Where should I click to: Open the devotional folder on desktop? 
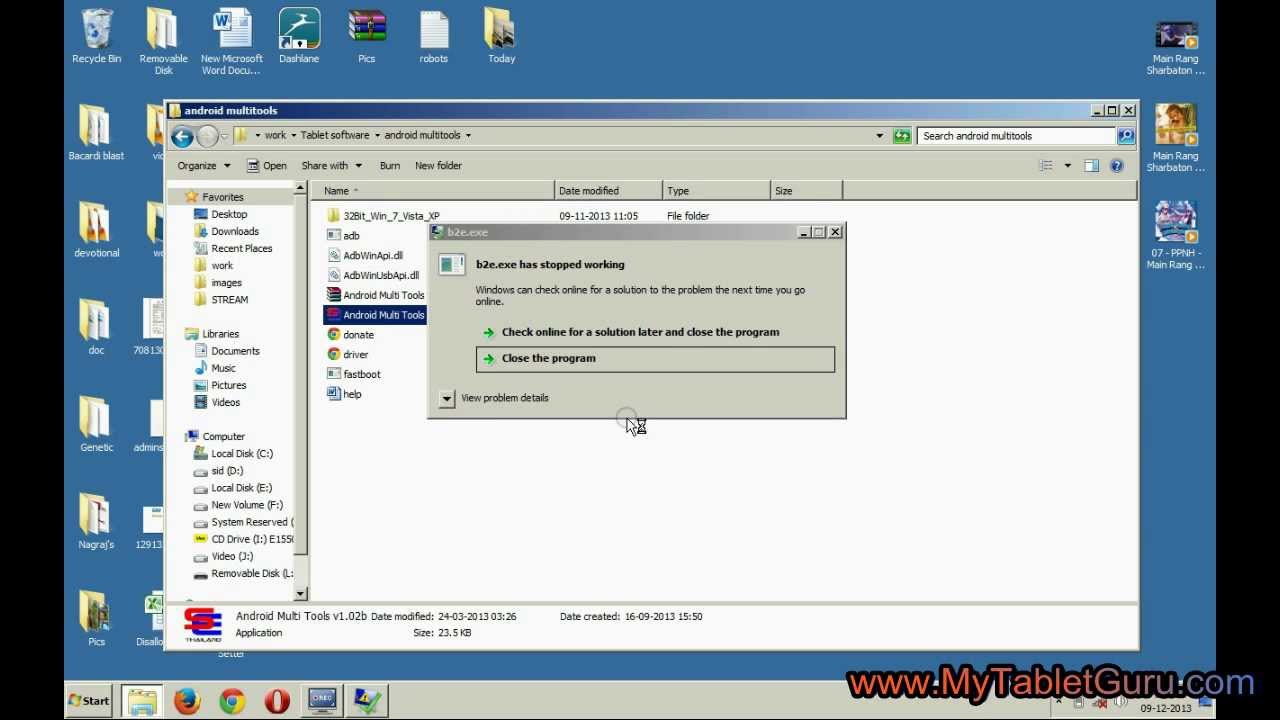pyautogui.click(x=96, y=230)
